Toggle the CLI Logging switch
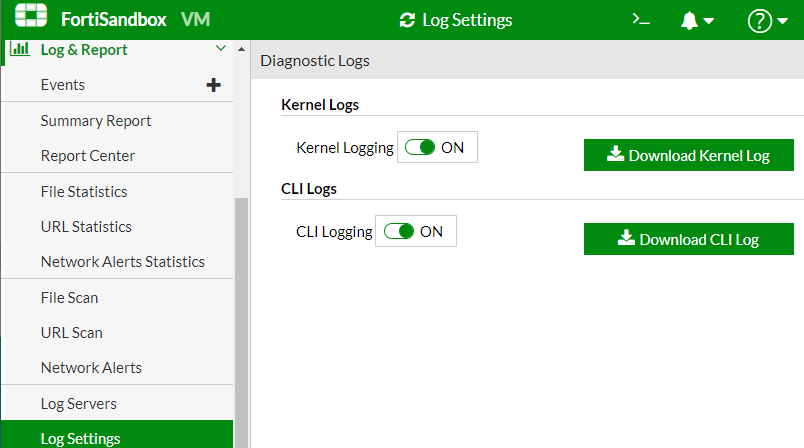Image resolution: width=804 pixels, height=448 pixels. tap(399, 231)
